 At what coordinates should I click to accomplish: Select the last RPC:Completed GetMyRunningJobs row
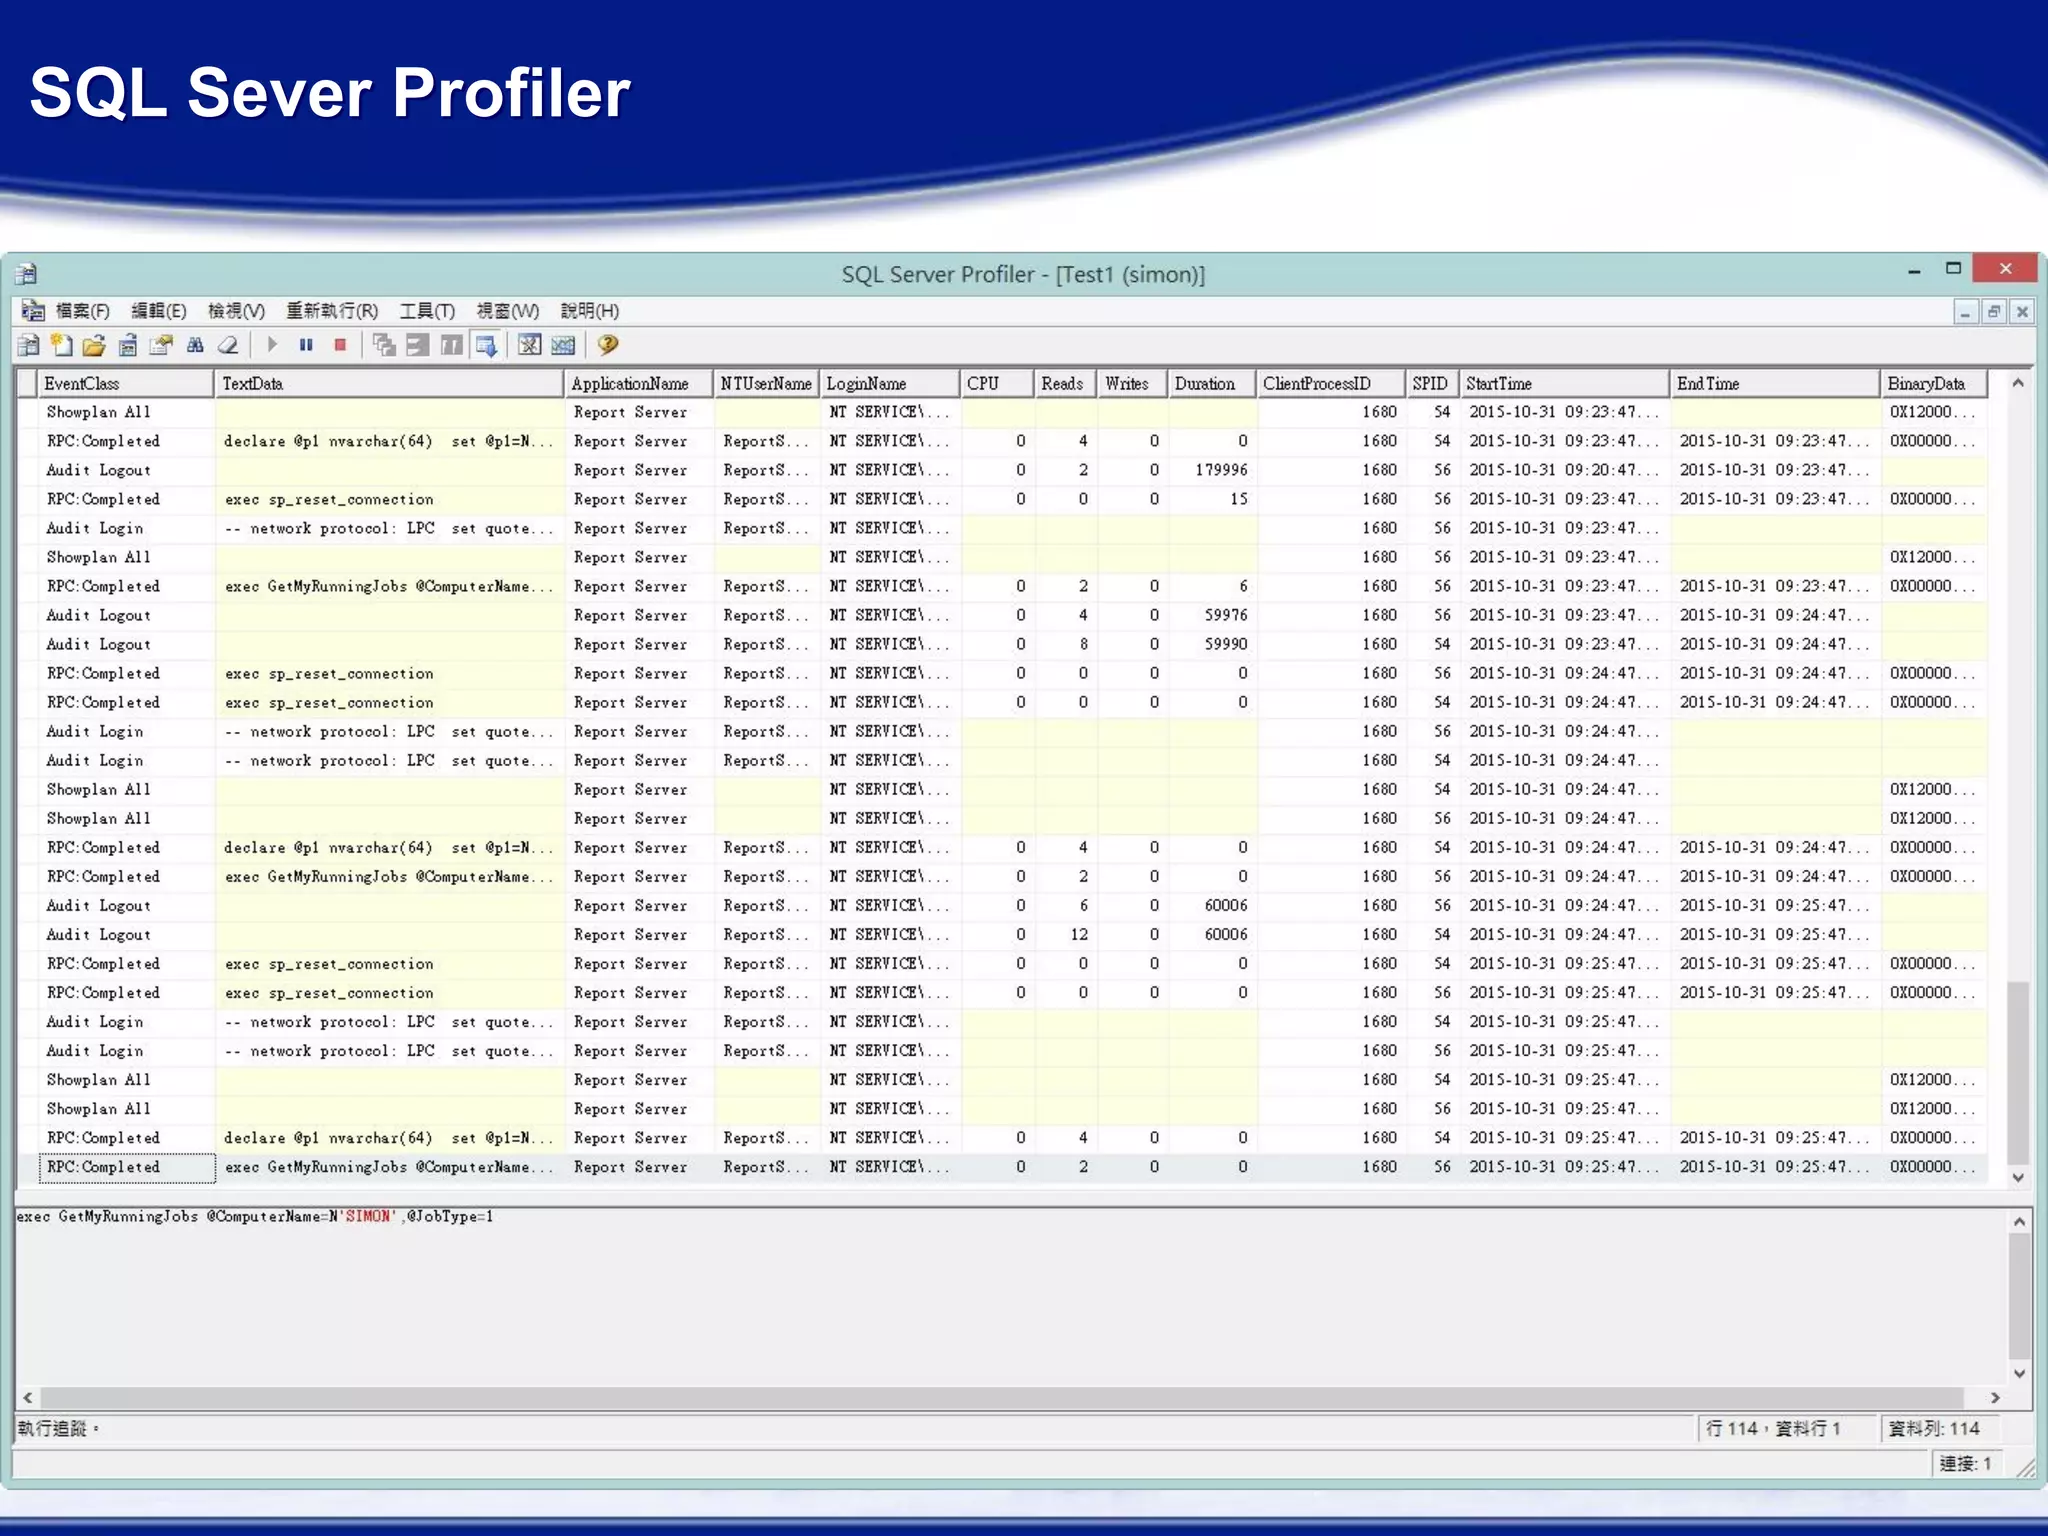pyautogui.click(x=1002, y=1167)
